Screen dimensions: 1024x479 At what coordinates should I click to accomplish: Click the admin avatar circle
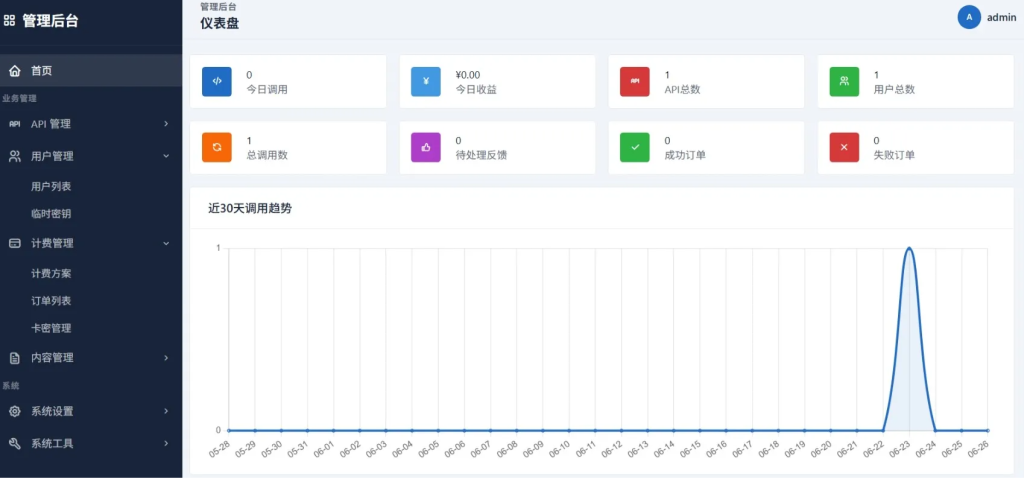click(x=969, y=18)
